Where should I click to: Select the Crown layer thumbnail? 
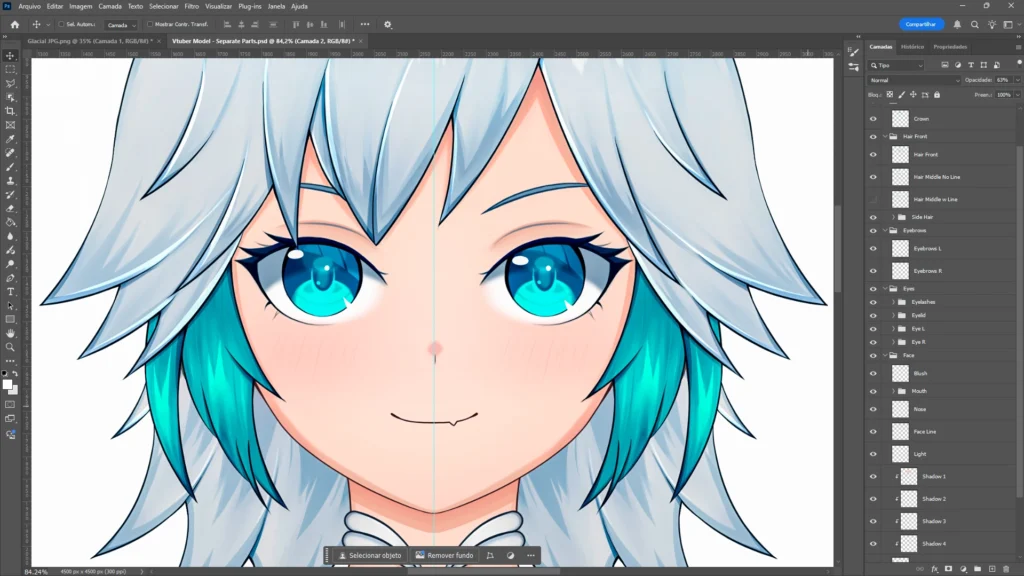click(899, 119)
